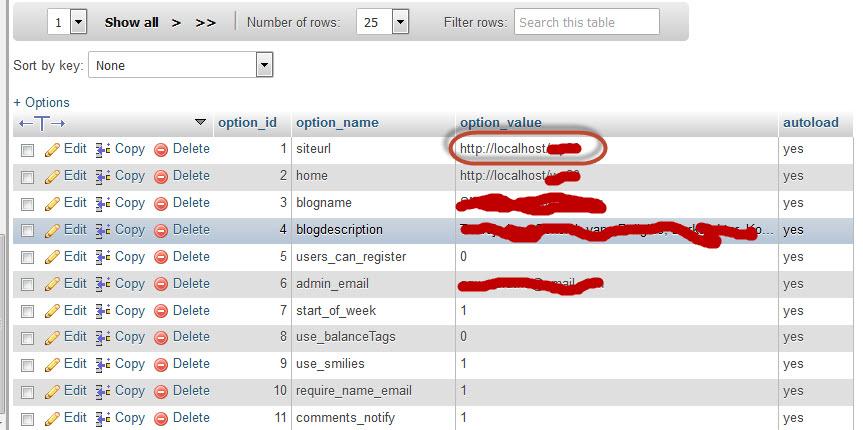Viewport: 863px width, 430px height.
Task: Click the red Delete icon for comments_notify row
Action: (x=161, y=418)
